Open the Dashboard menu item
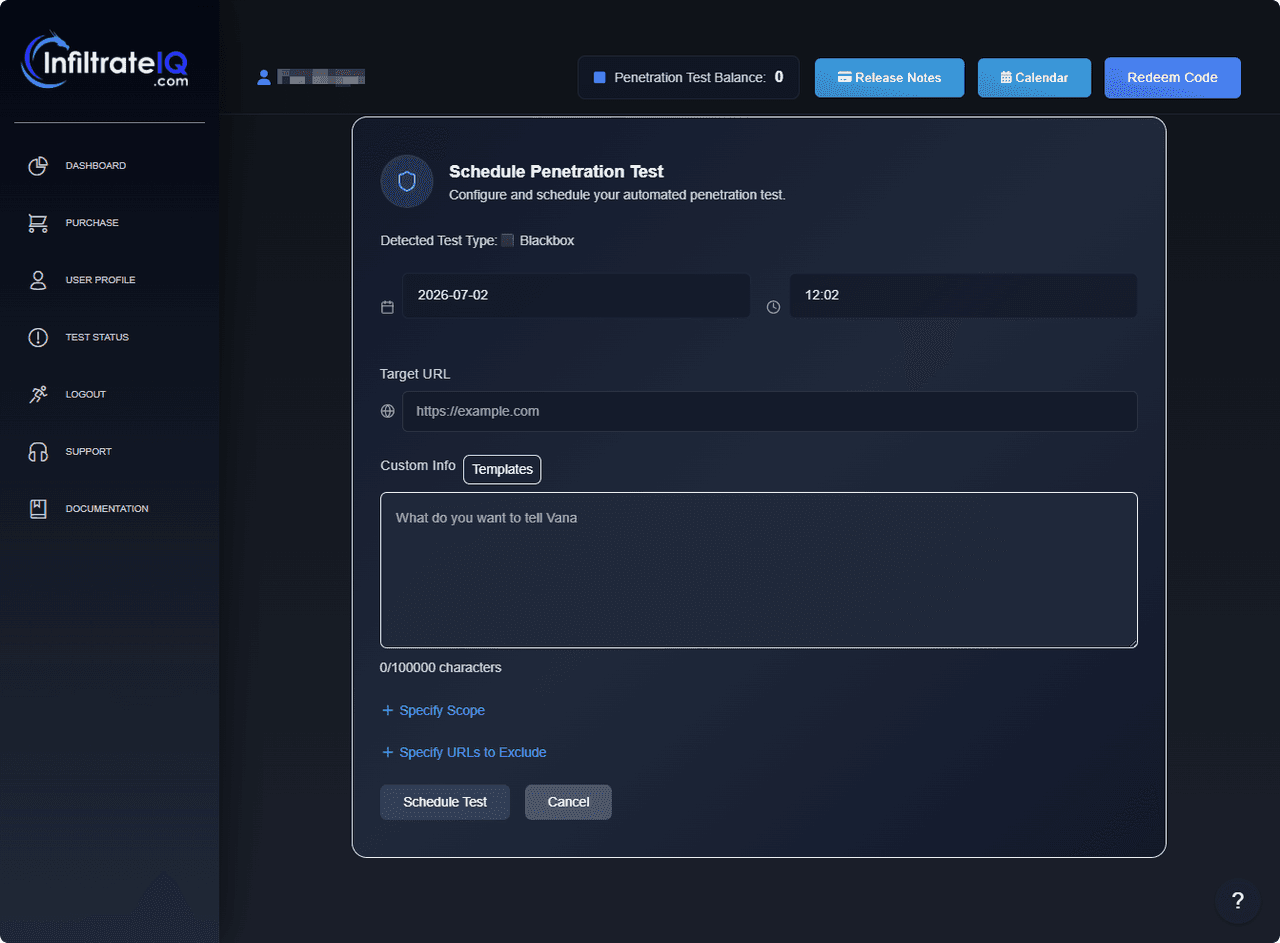The height and width of the screenshot is (943, 1280). click(96, 166)
